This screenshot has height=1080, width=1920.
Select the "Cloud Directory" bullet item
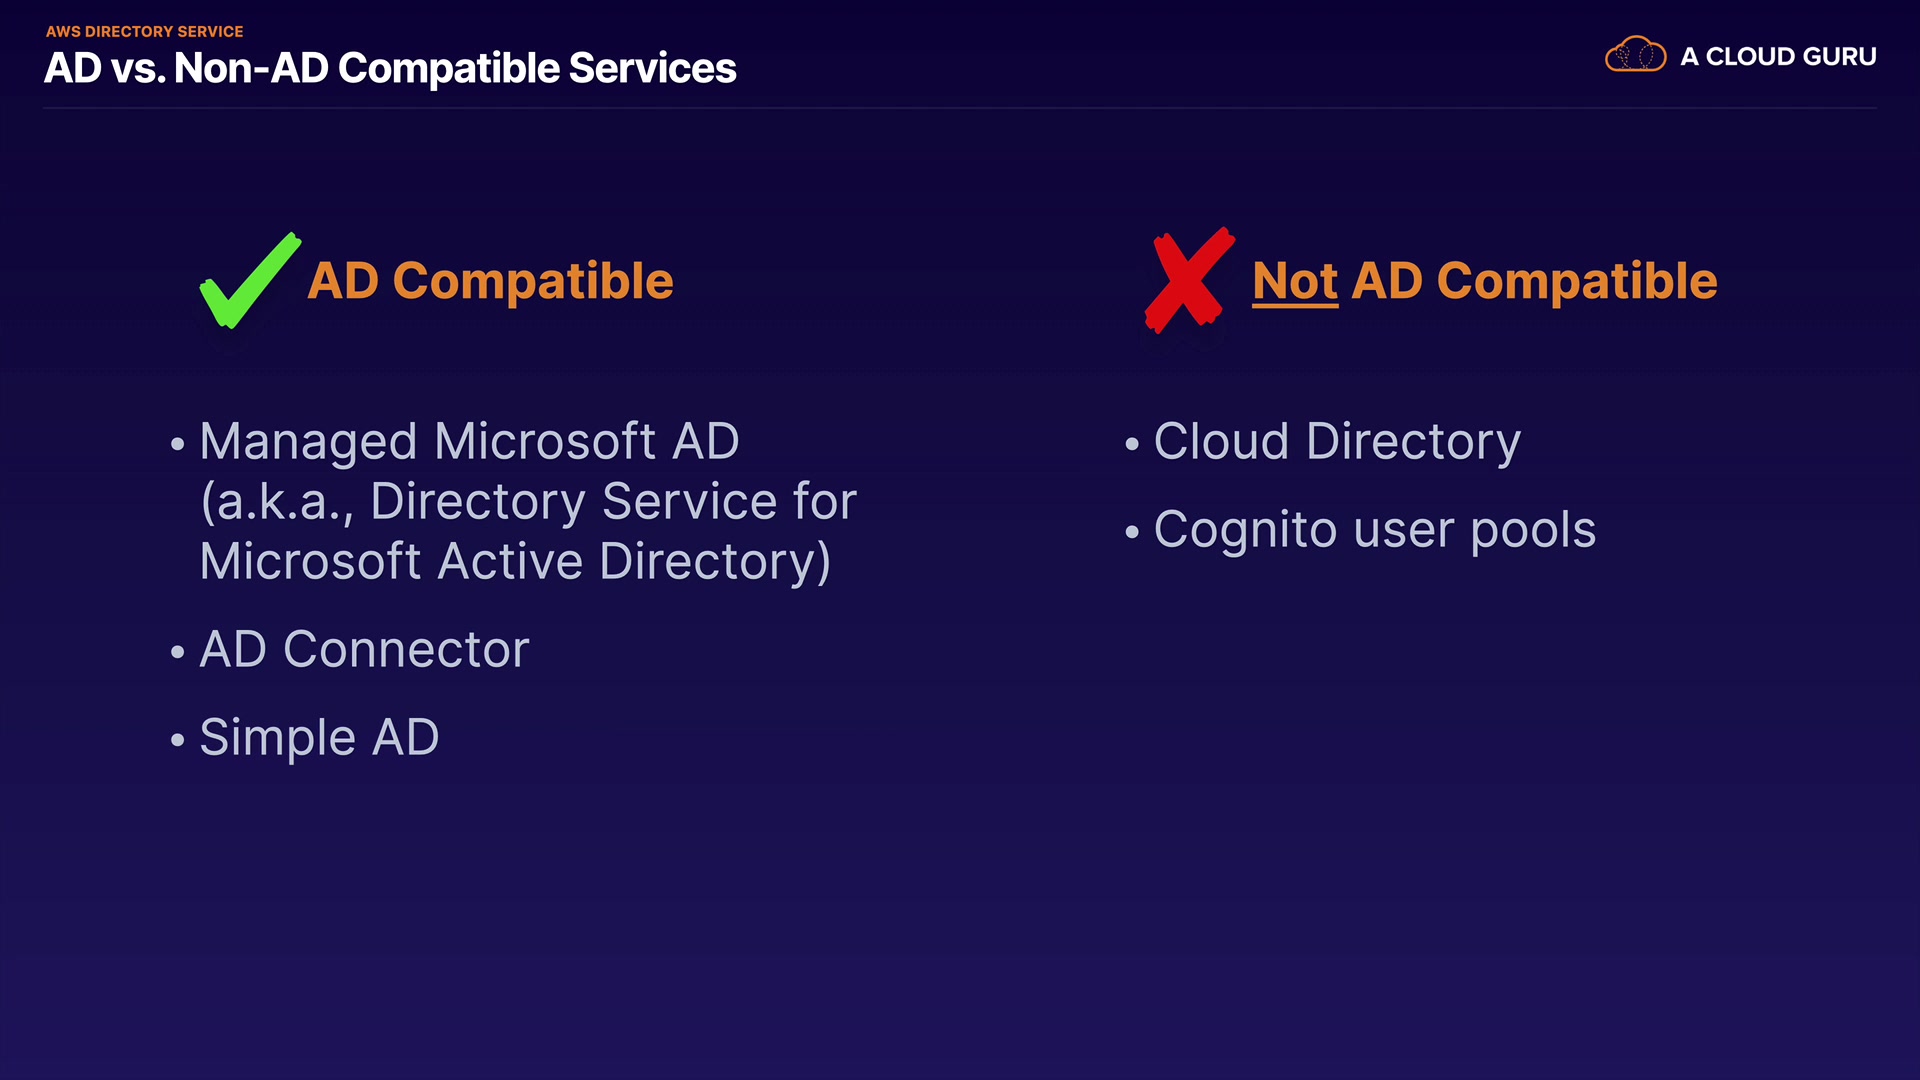(x=1337, y=442)
